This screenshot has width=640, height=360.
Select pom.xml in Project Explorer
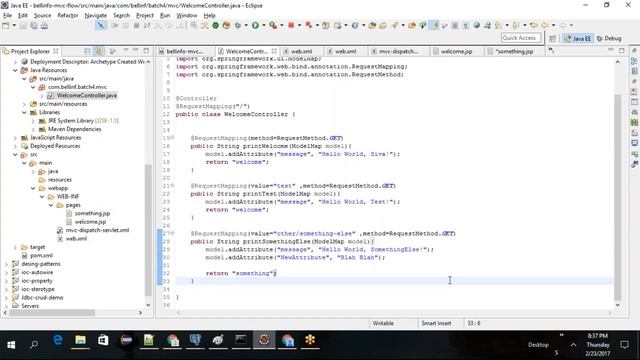41,256
